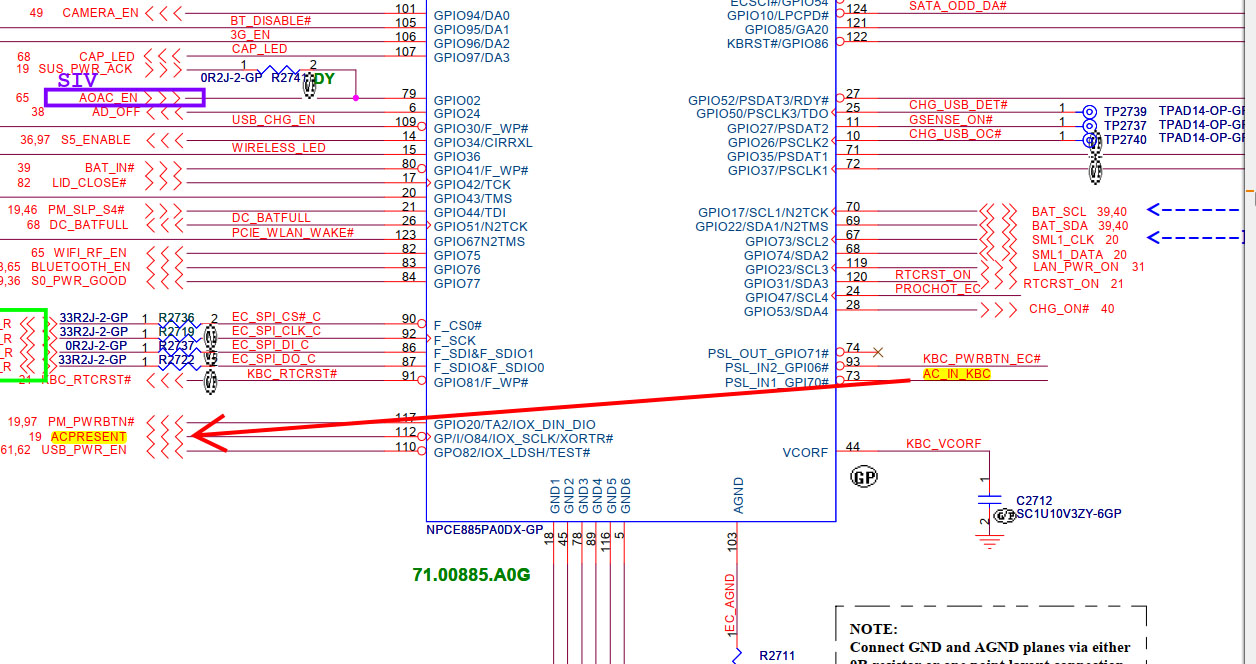This screenshot has height=664, width=1256.
Task: Click the USB_PWR_EN signal label
Action: (x=84, y=450)
